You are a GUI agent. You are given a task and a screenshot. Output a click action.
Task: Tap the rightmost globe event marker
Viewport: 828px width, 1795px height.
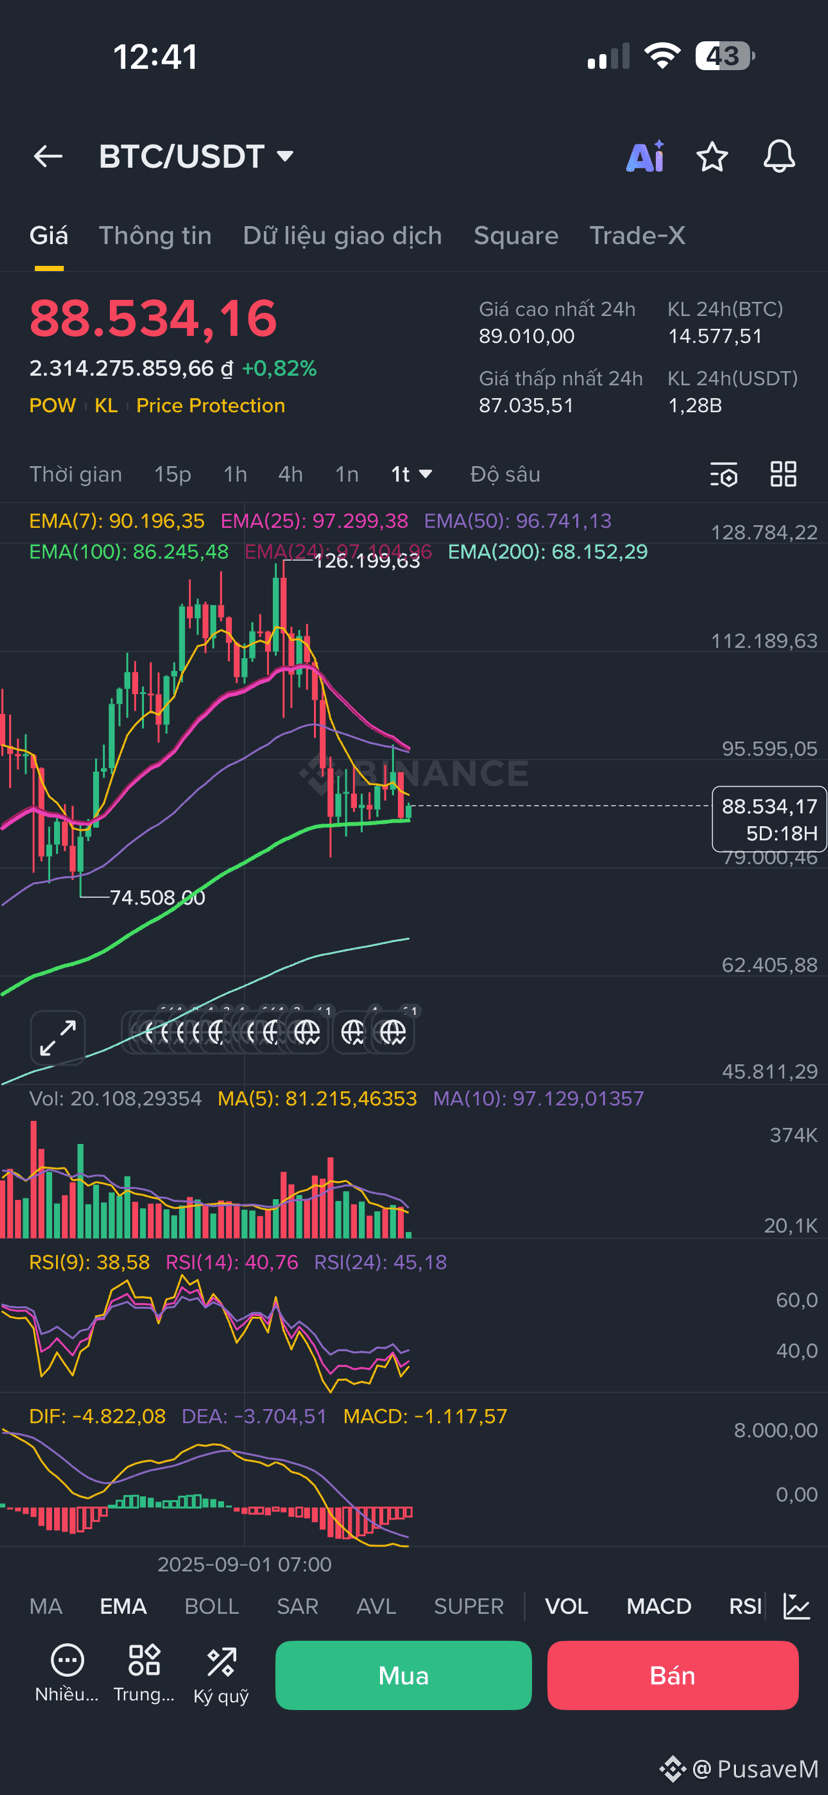coord(393,1032)
